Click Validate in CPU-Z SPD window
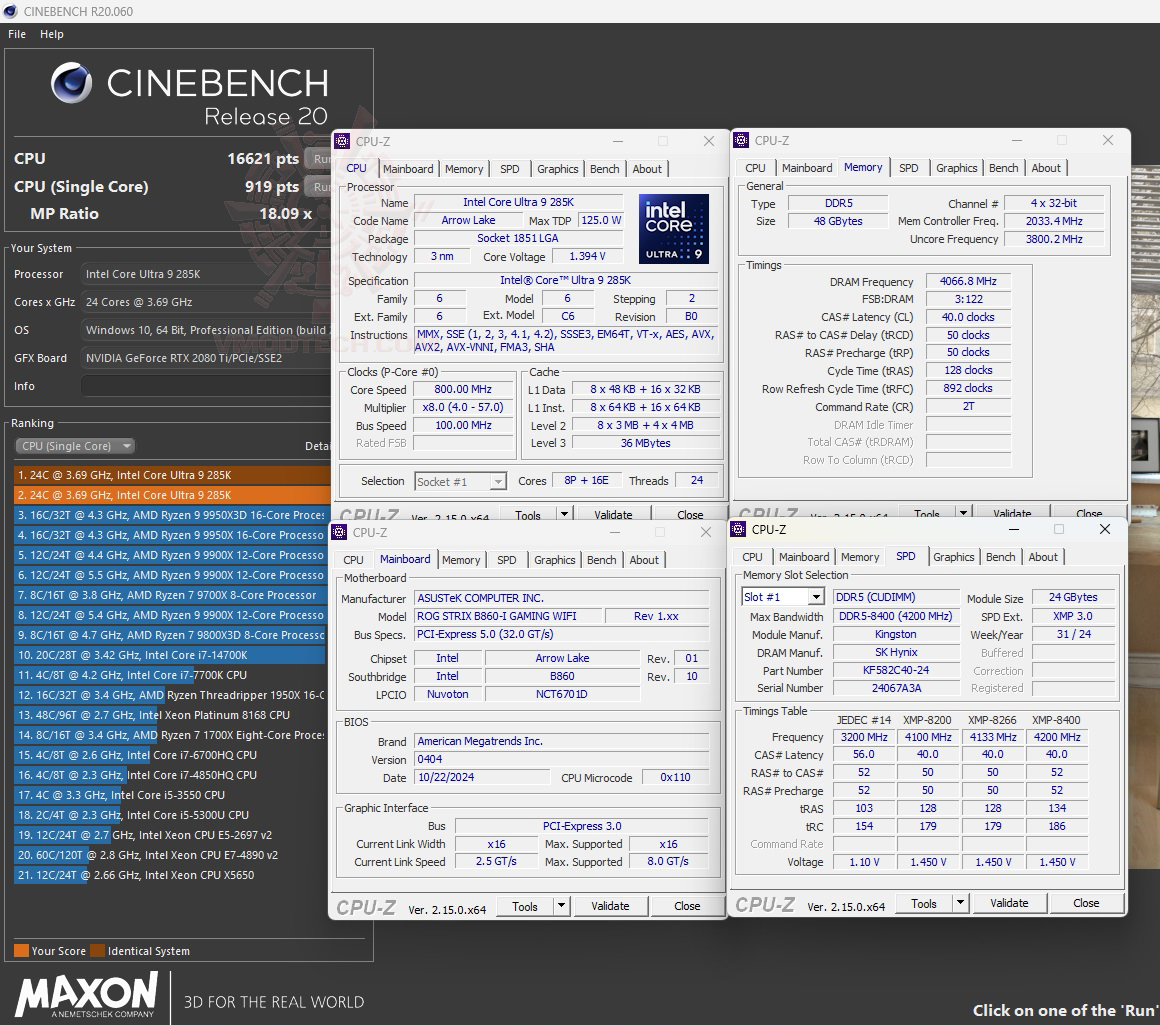The image size is (1160, 1025). 1009,903
